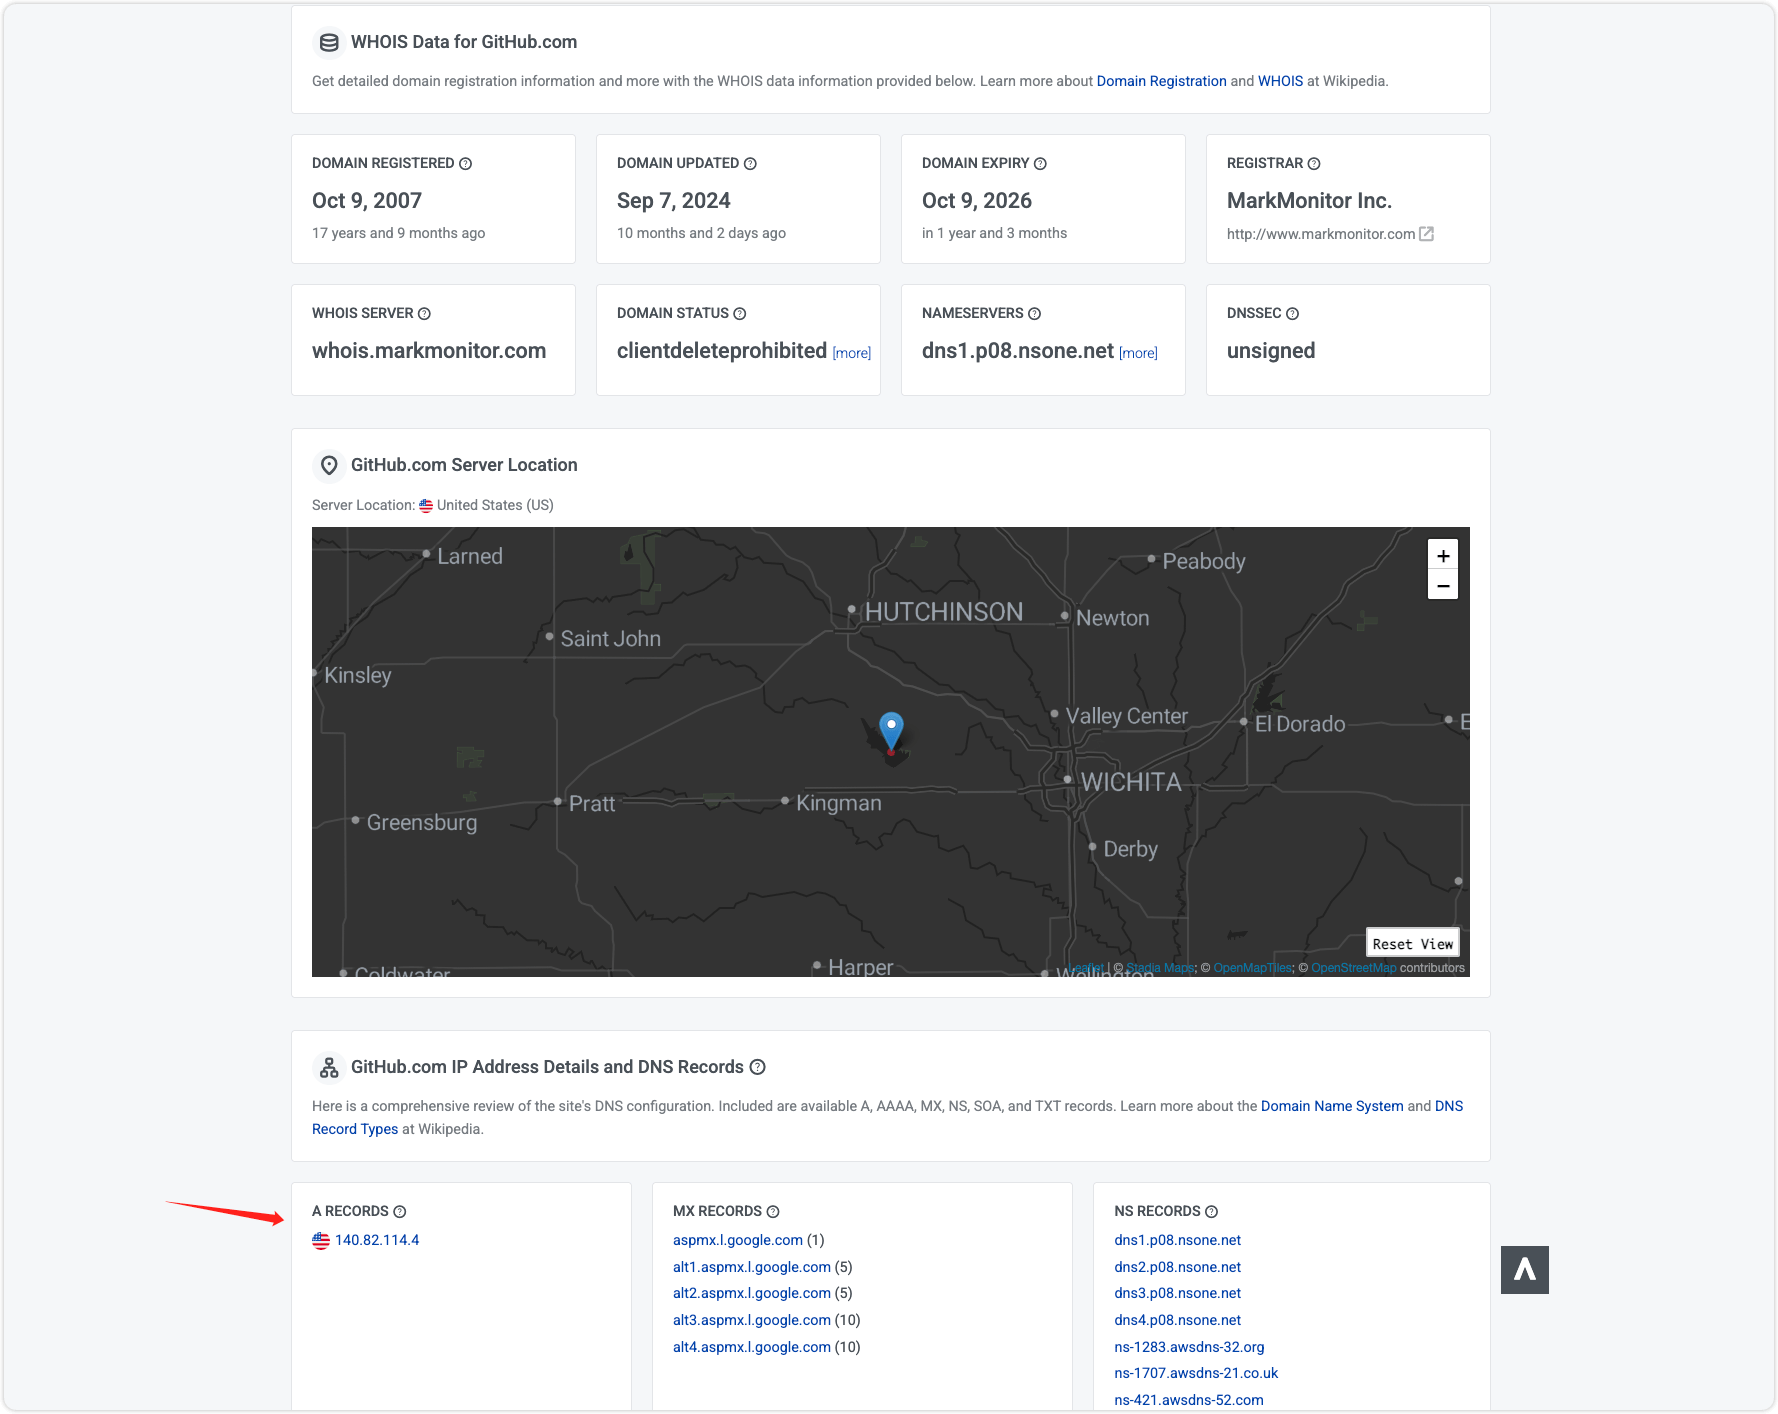
Task: Open aspmx.l.google.com MX record
Action: point(738,1240)
